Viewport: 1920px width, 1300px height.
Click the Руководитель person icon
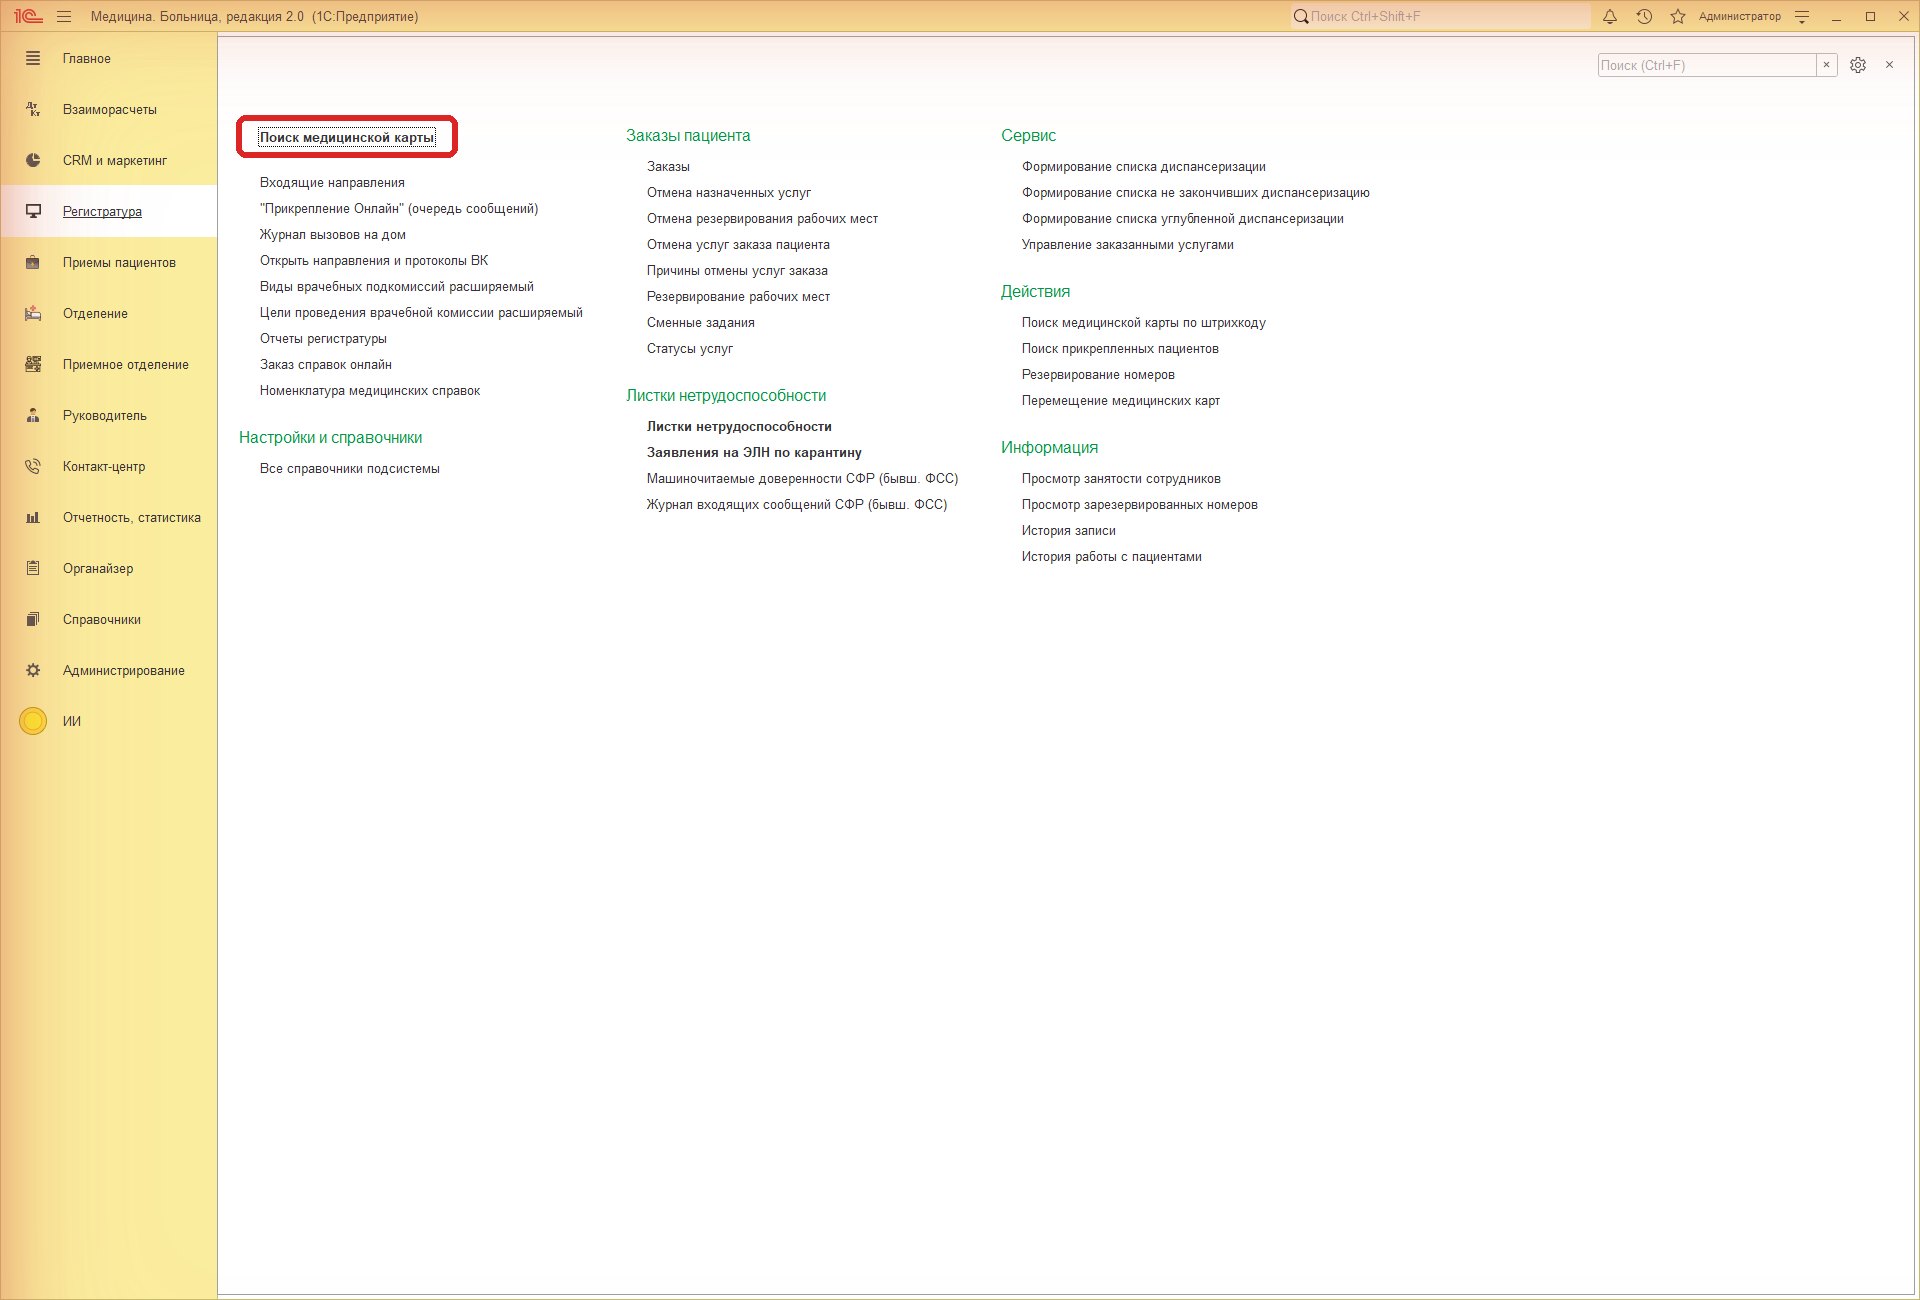[33, 415]
